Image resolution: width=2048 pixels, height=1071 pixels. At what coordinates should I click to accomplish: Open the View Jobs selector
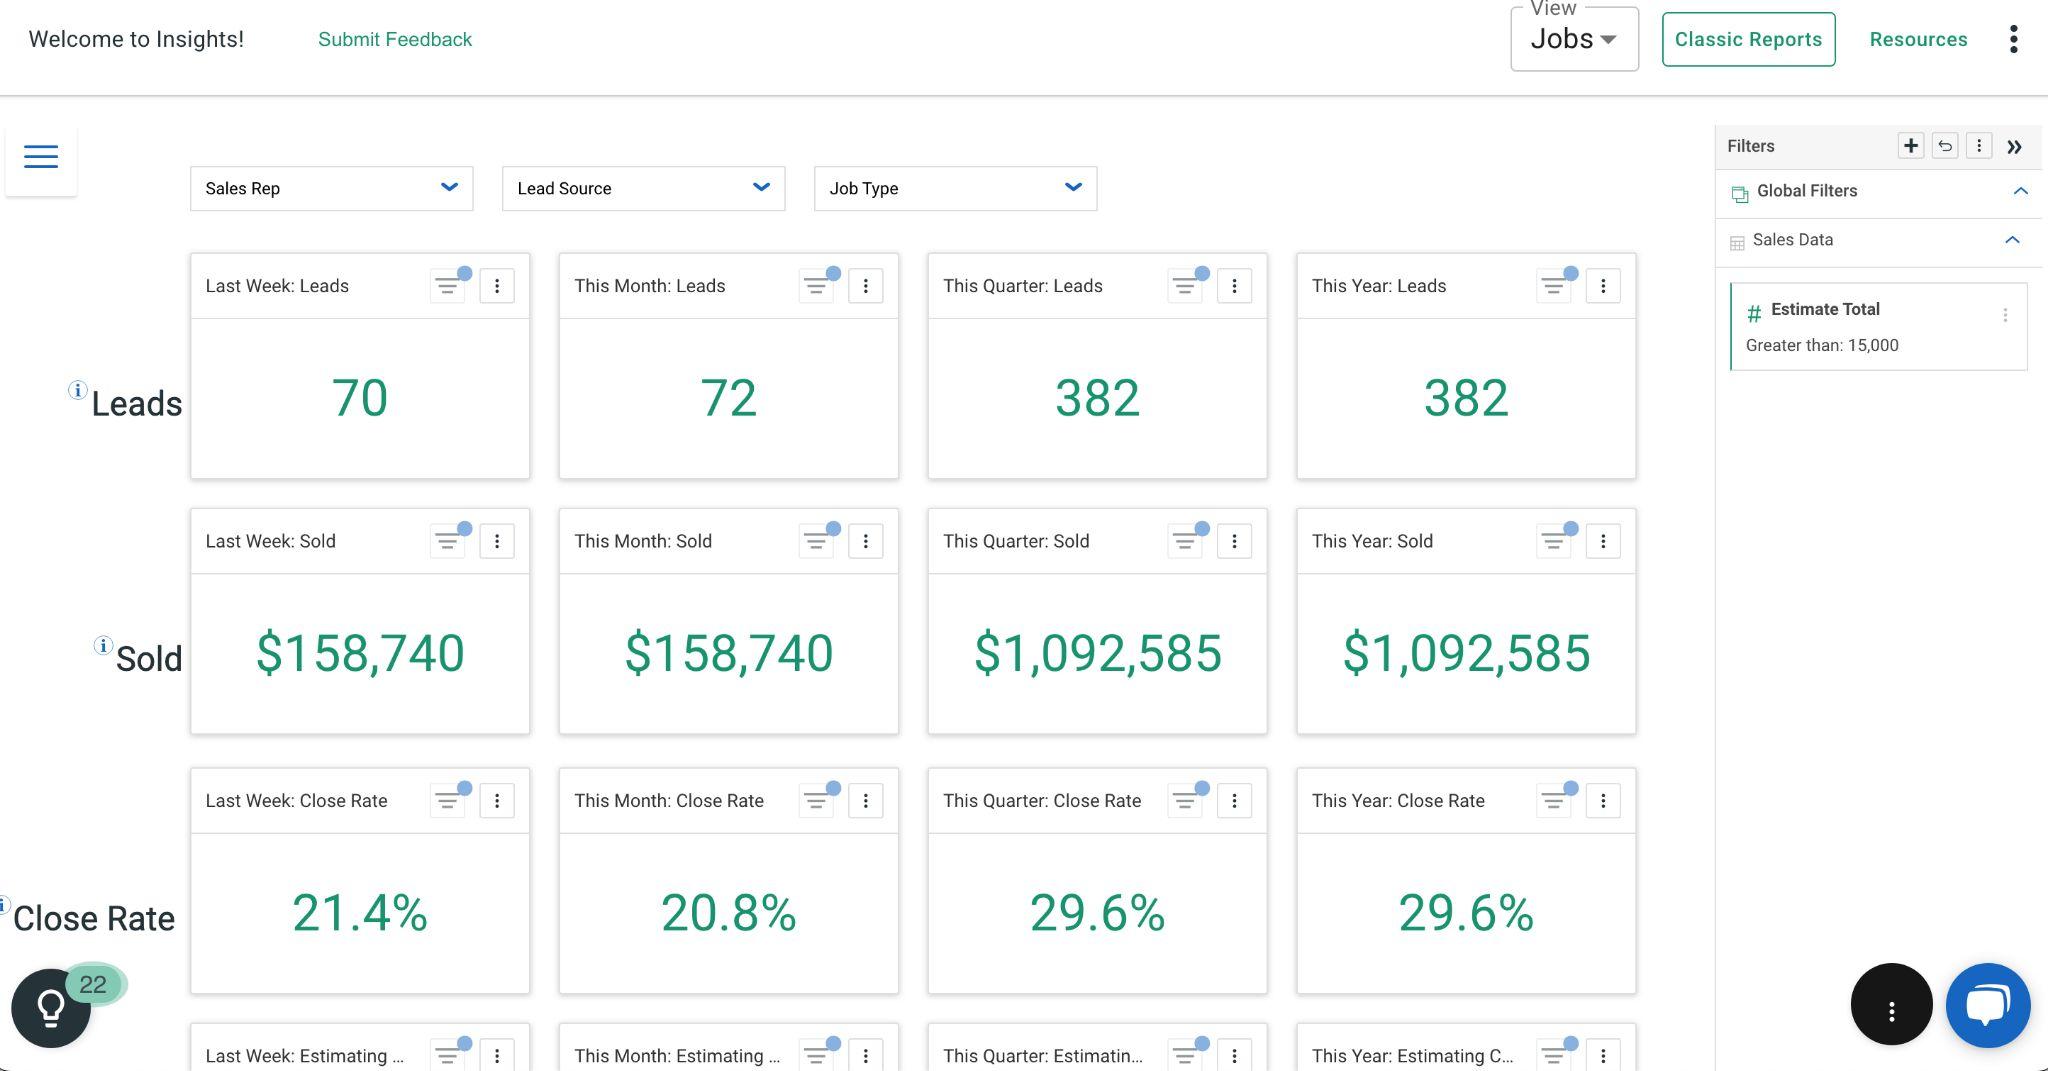(x=1573, y=40)
